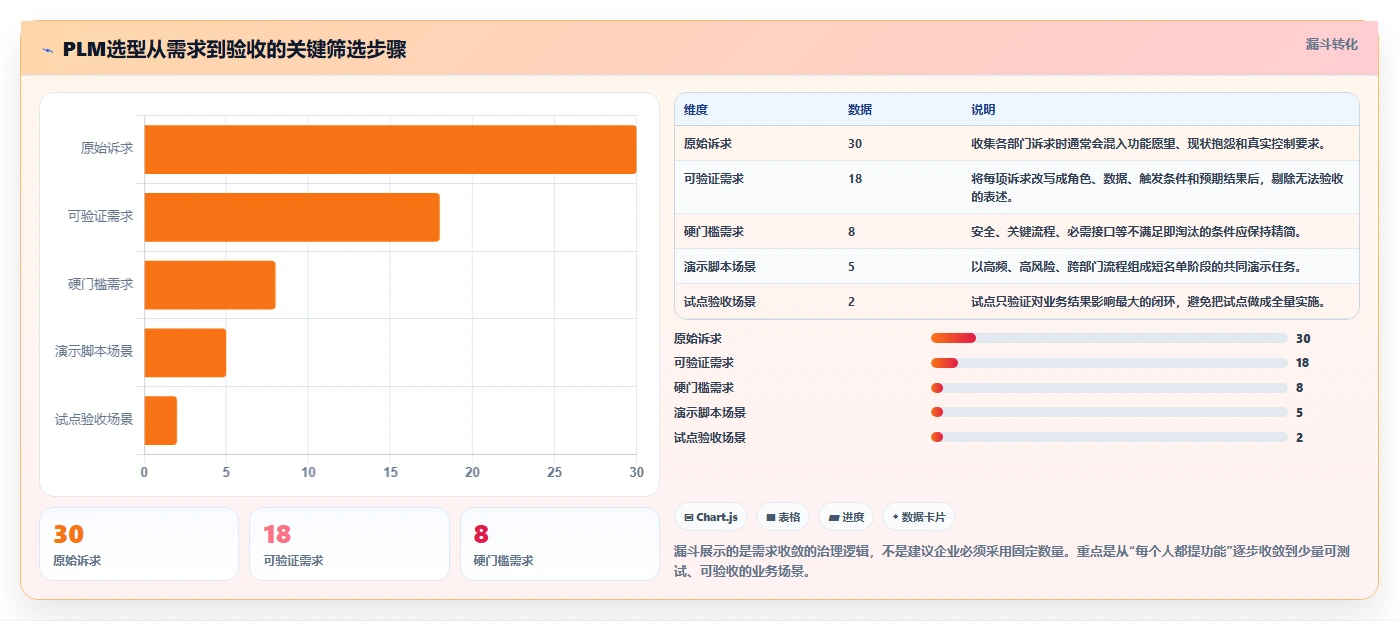Viewport: 1399px width, 621px height.
Task: Select the 数据卡片 chip
Action: point(918,517)
